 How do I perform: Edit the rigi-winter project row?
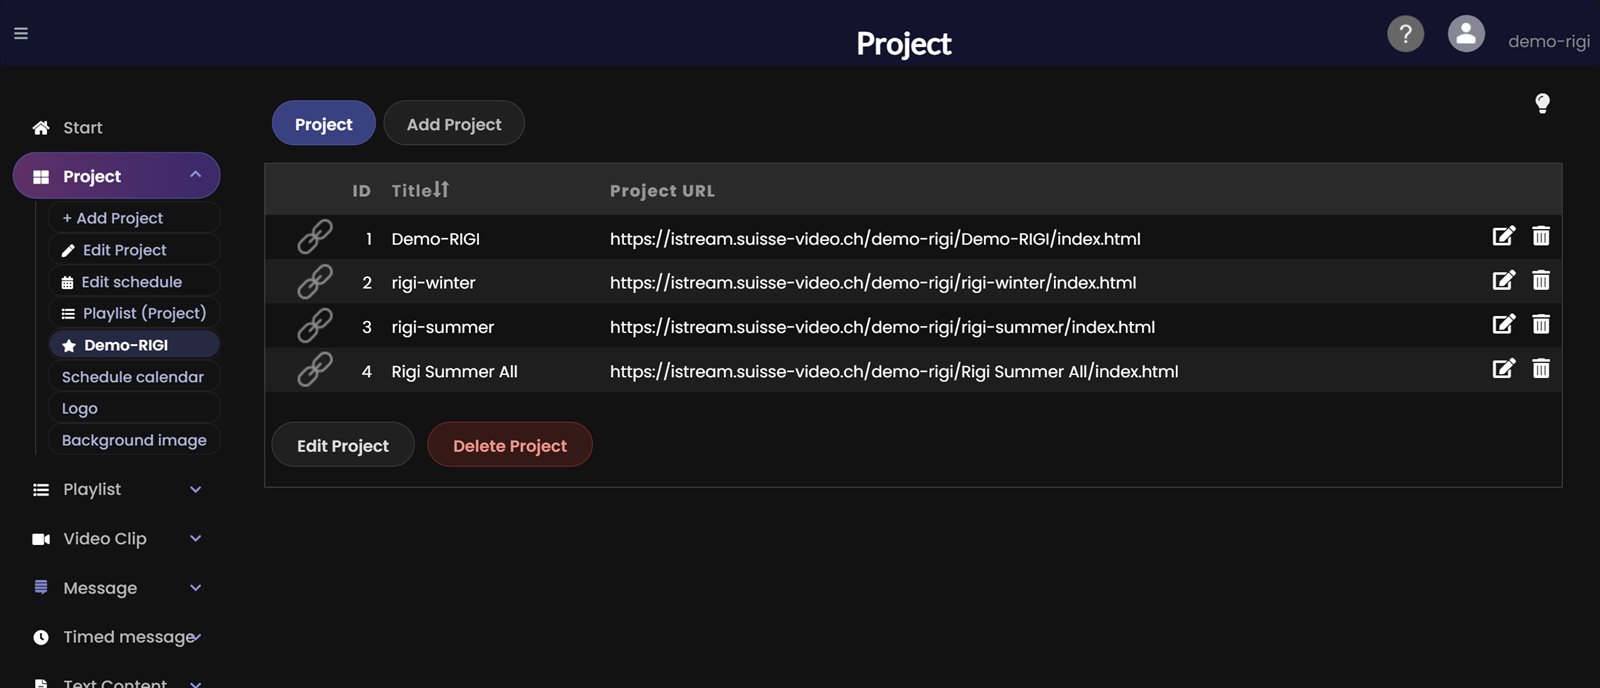click(1503, 280)
